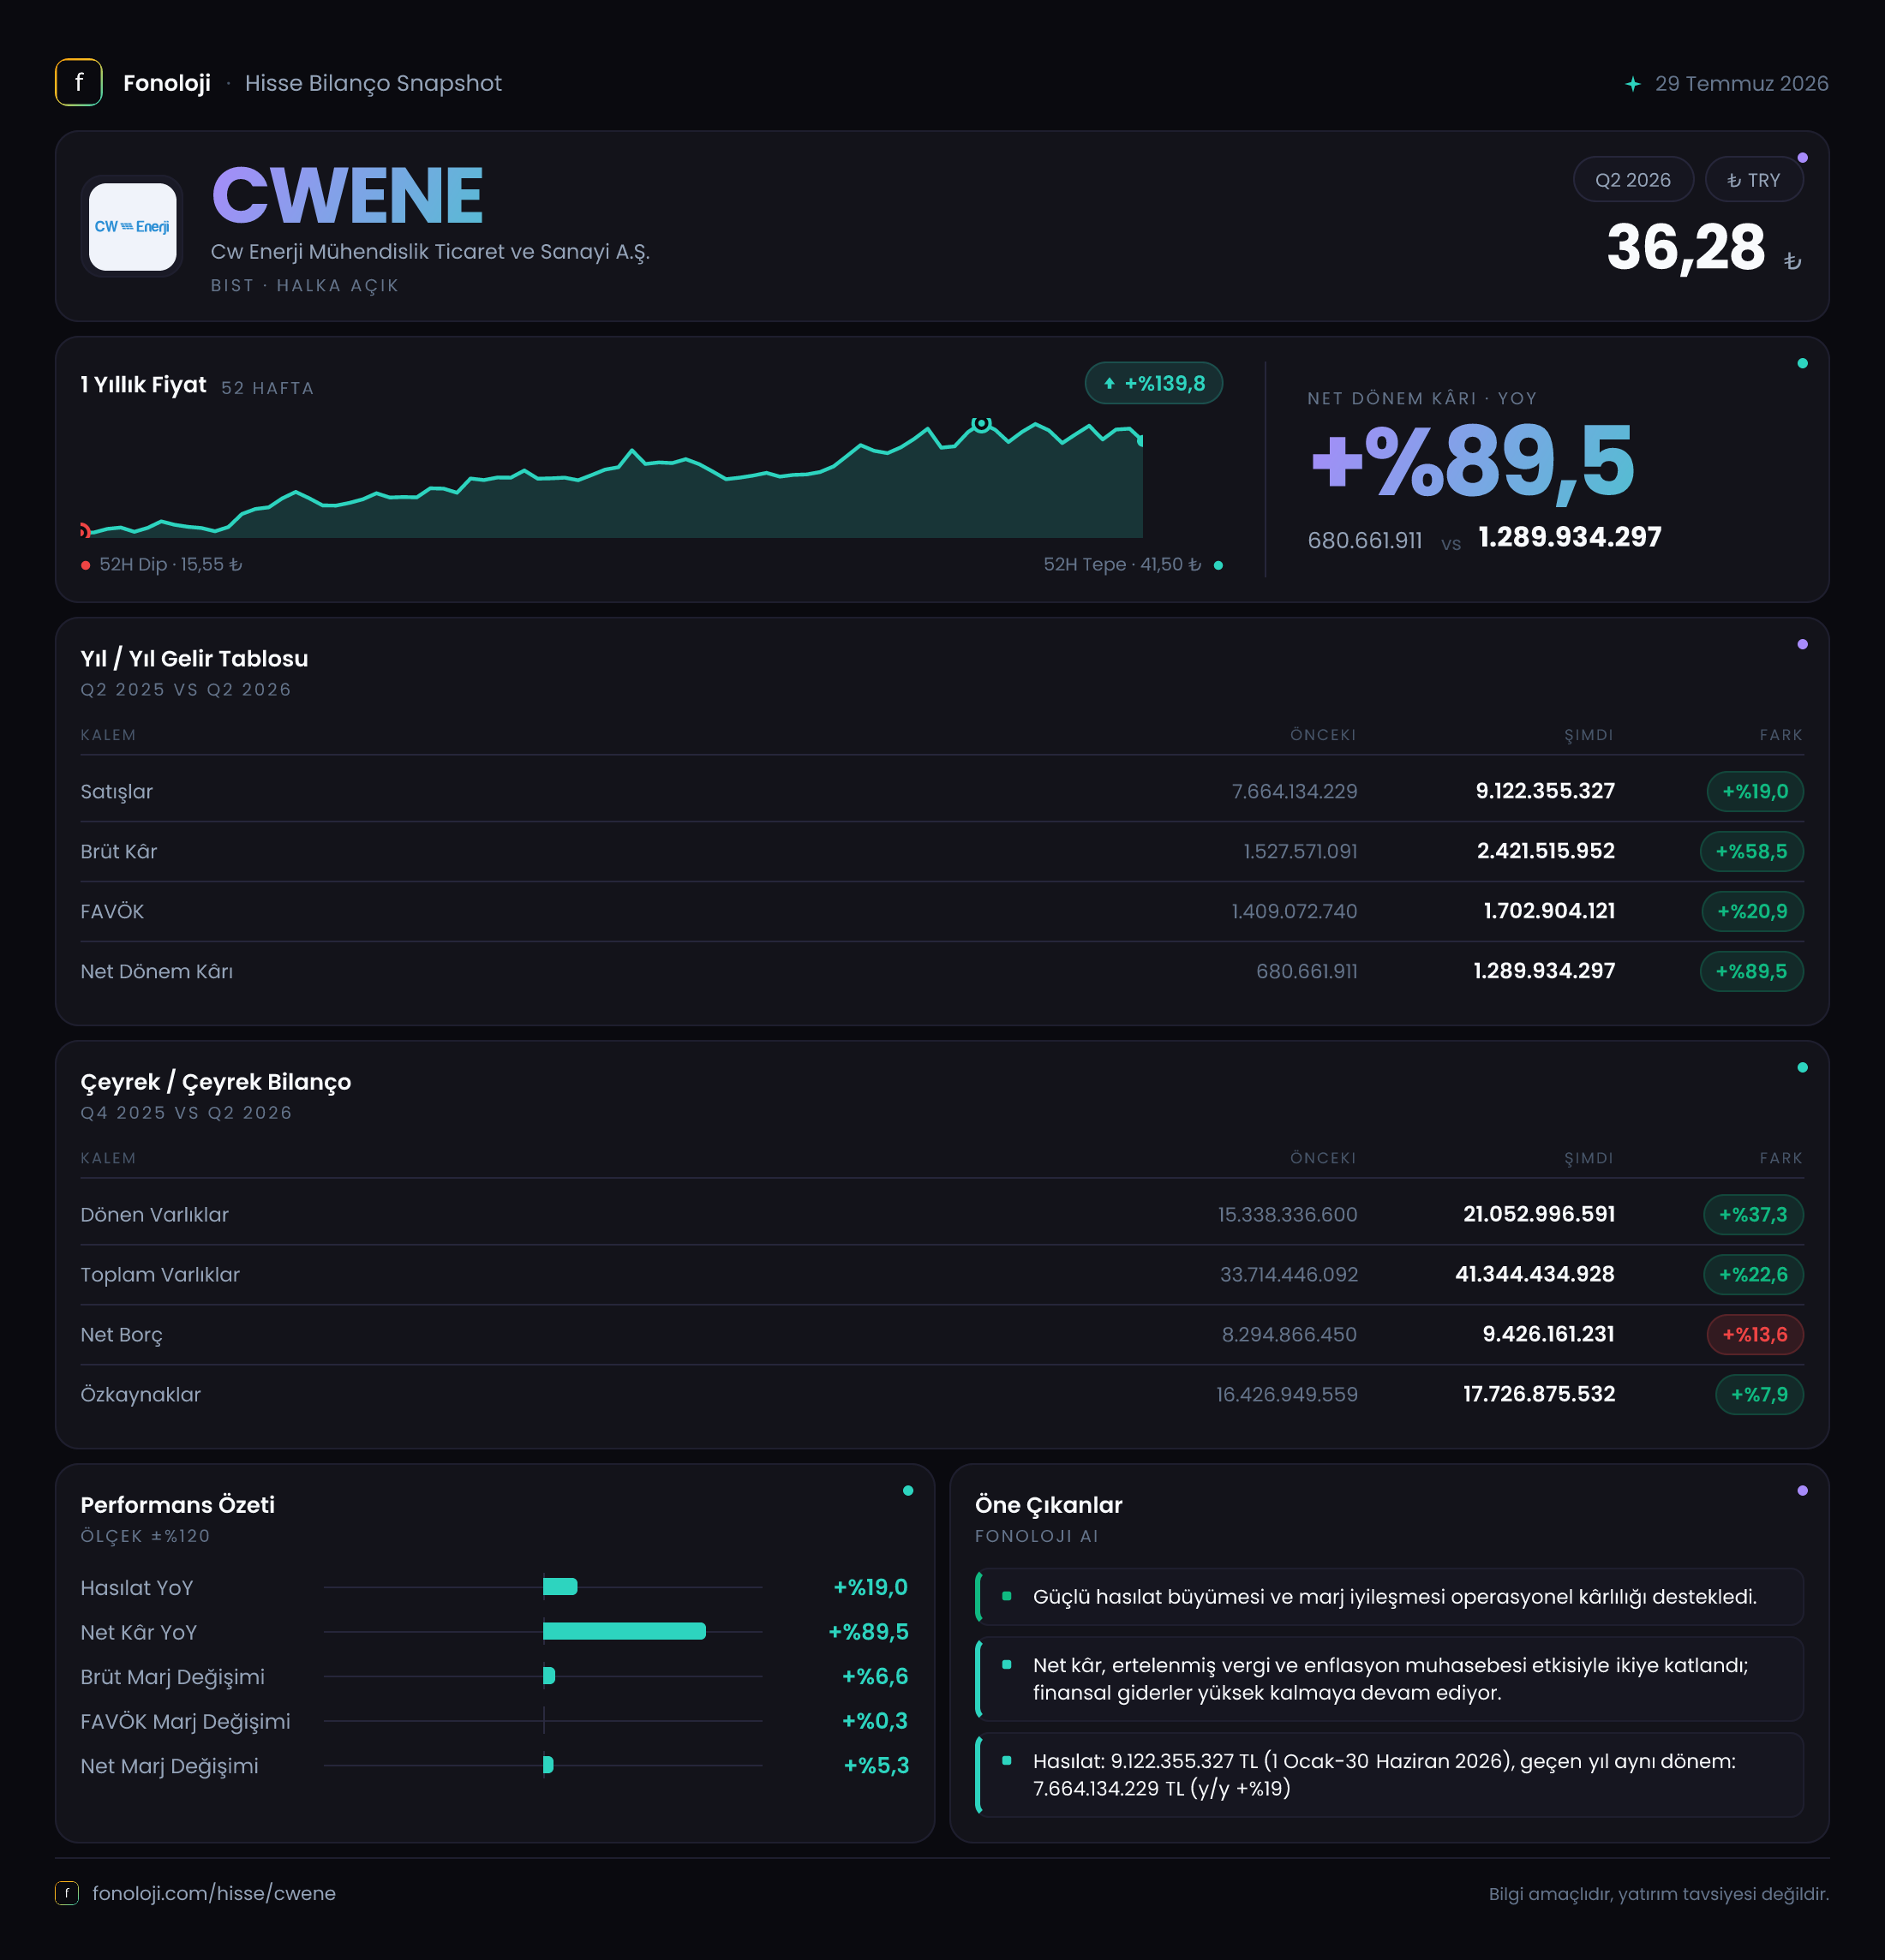Click the 36,28 share price value
Viewport: 1885px width, 1960px height.
click(1686, 247)
